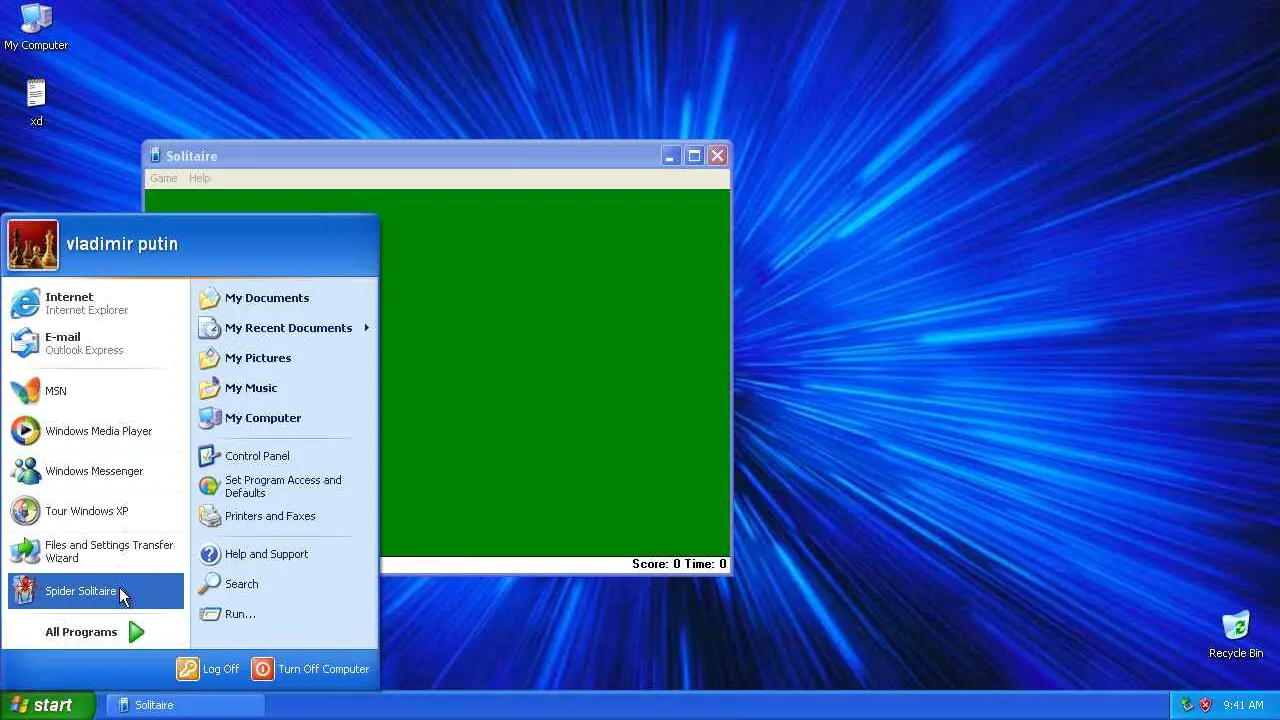Open Set Program Access and Defaults icon
Viewport: 1280px width, 720px height.
coord(208,486)
